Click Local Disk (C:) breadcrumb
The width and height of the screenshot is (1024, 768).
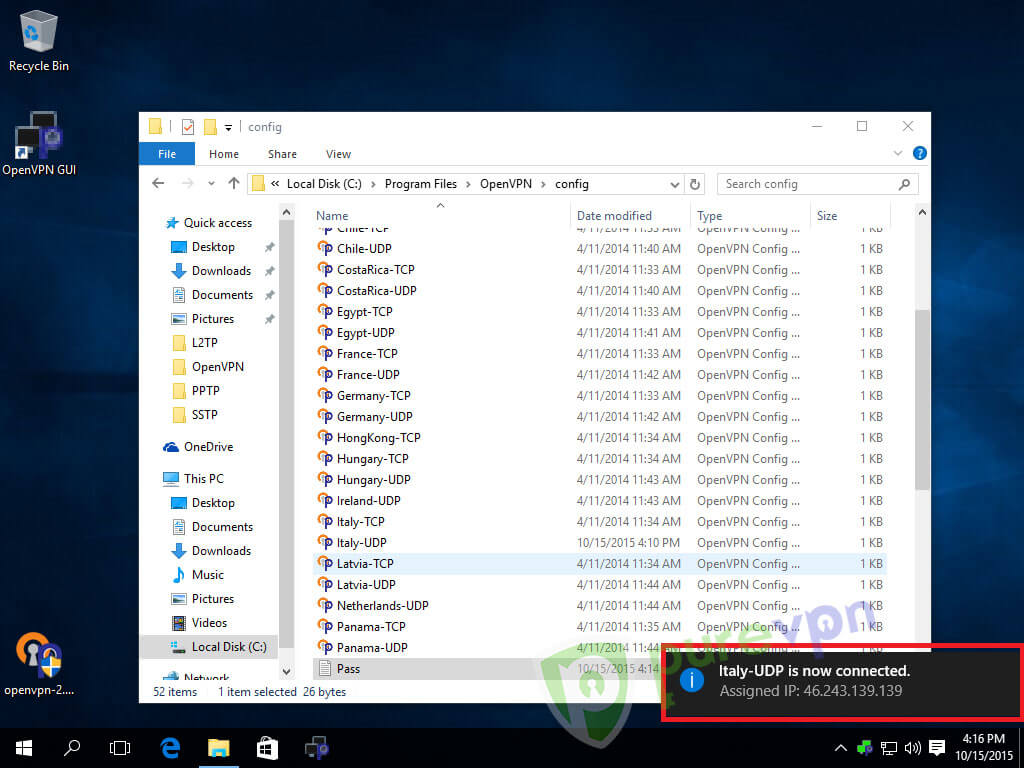click(324, 184)
